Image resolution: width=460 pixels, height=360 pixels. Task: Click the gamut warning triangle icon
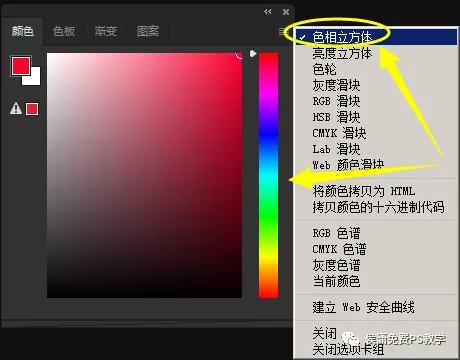tap(16, 109)
